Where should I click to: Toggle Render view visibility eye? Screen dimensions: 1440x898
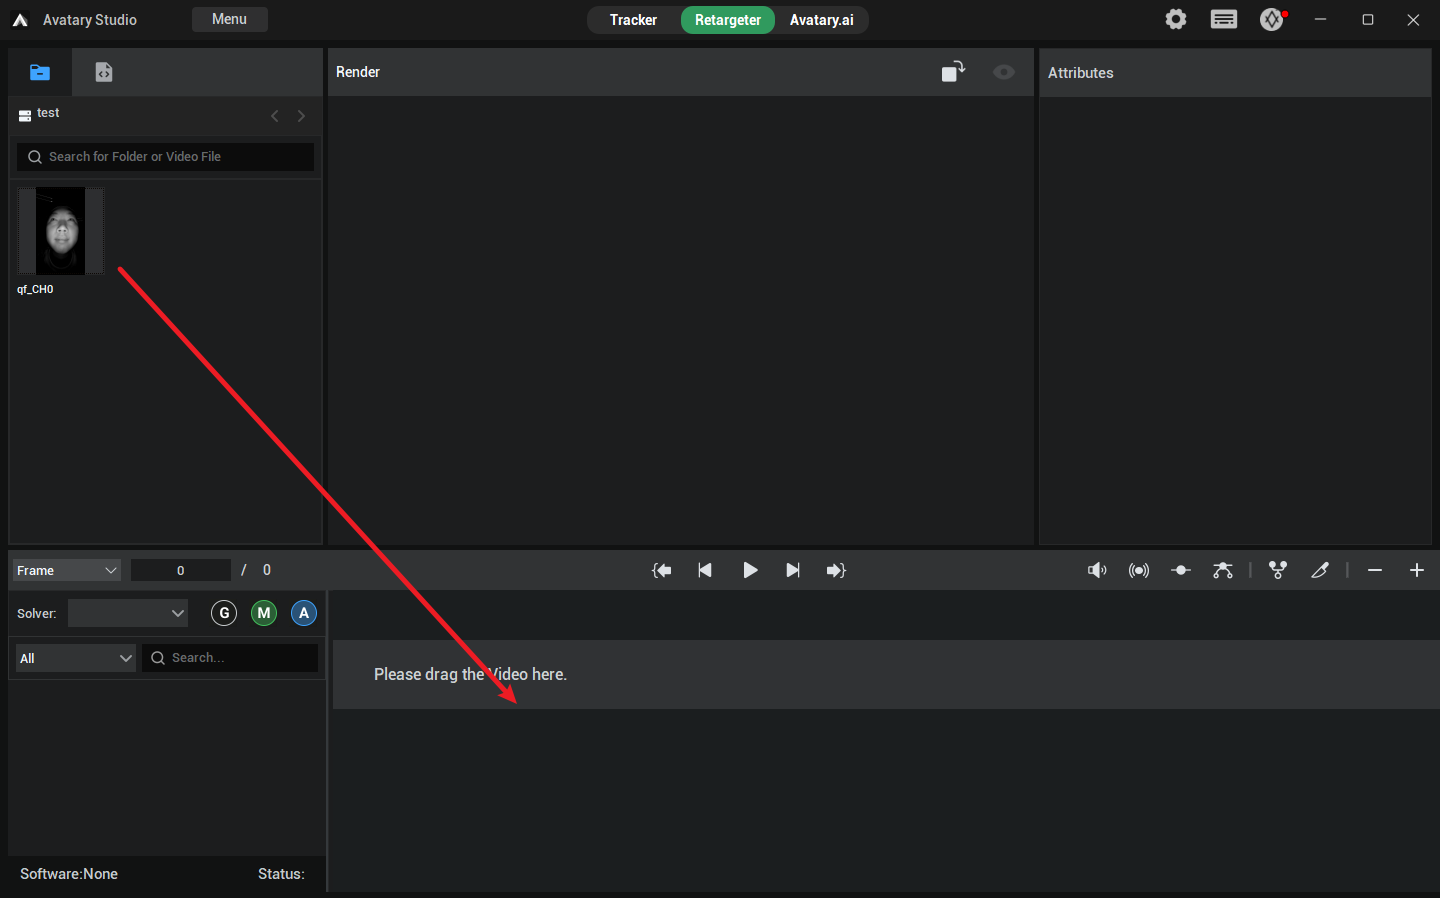pyautogui.click(x=1004, y=72)
